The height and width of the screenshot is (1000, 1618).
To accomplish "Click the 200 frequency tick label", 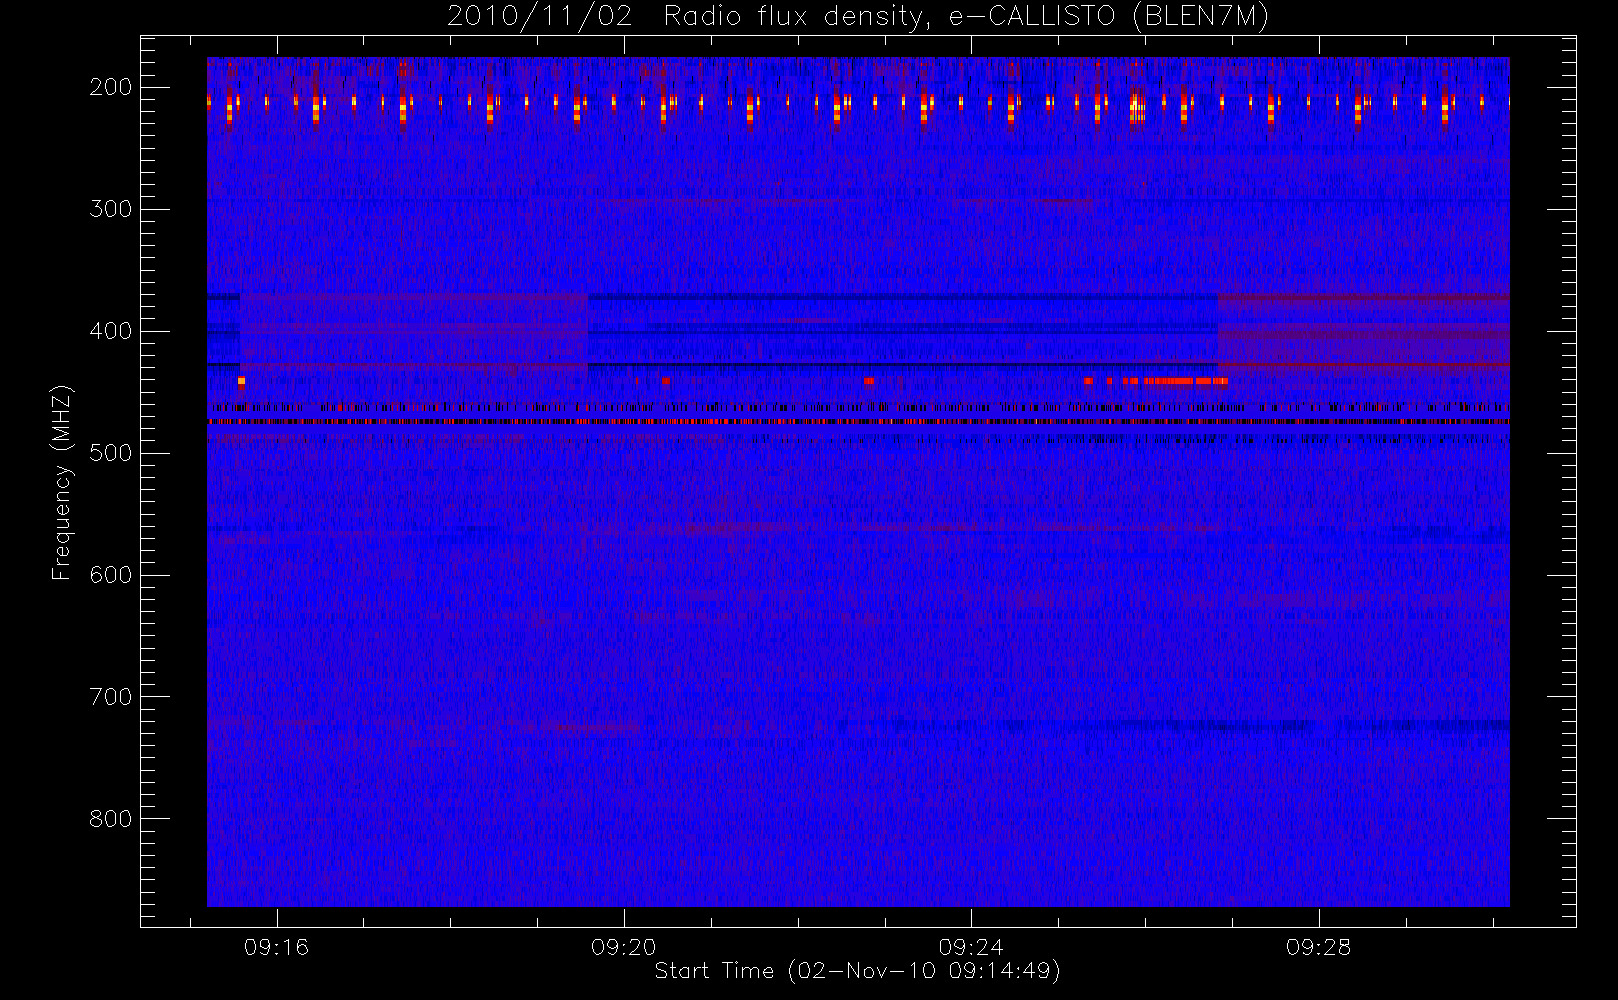I will coord(110,87).
